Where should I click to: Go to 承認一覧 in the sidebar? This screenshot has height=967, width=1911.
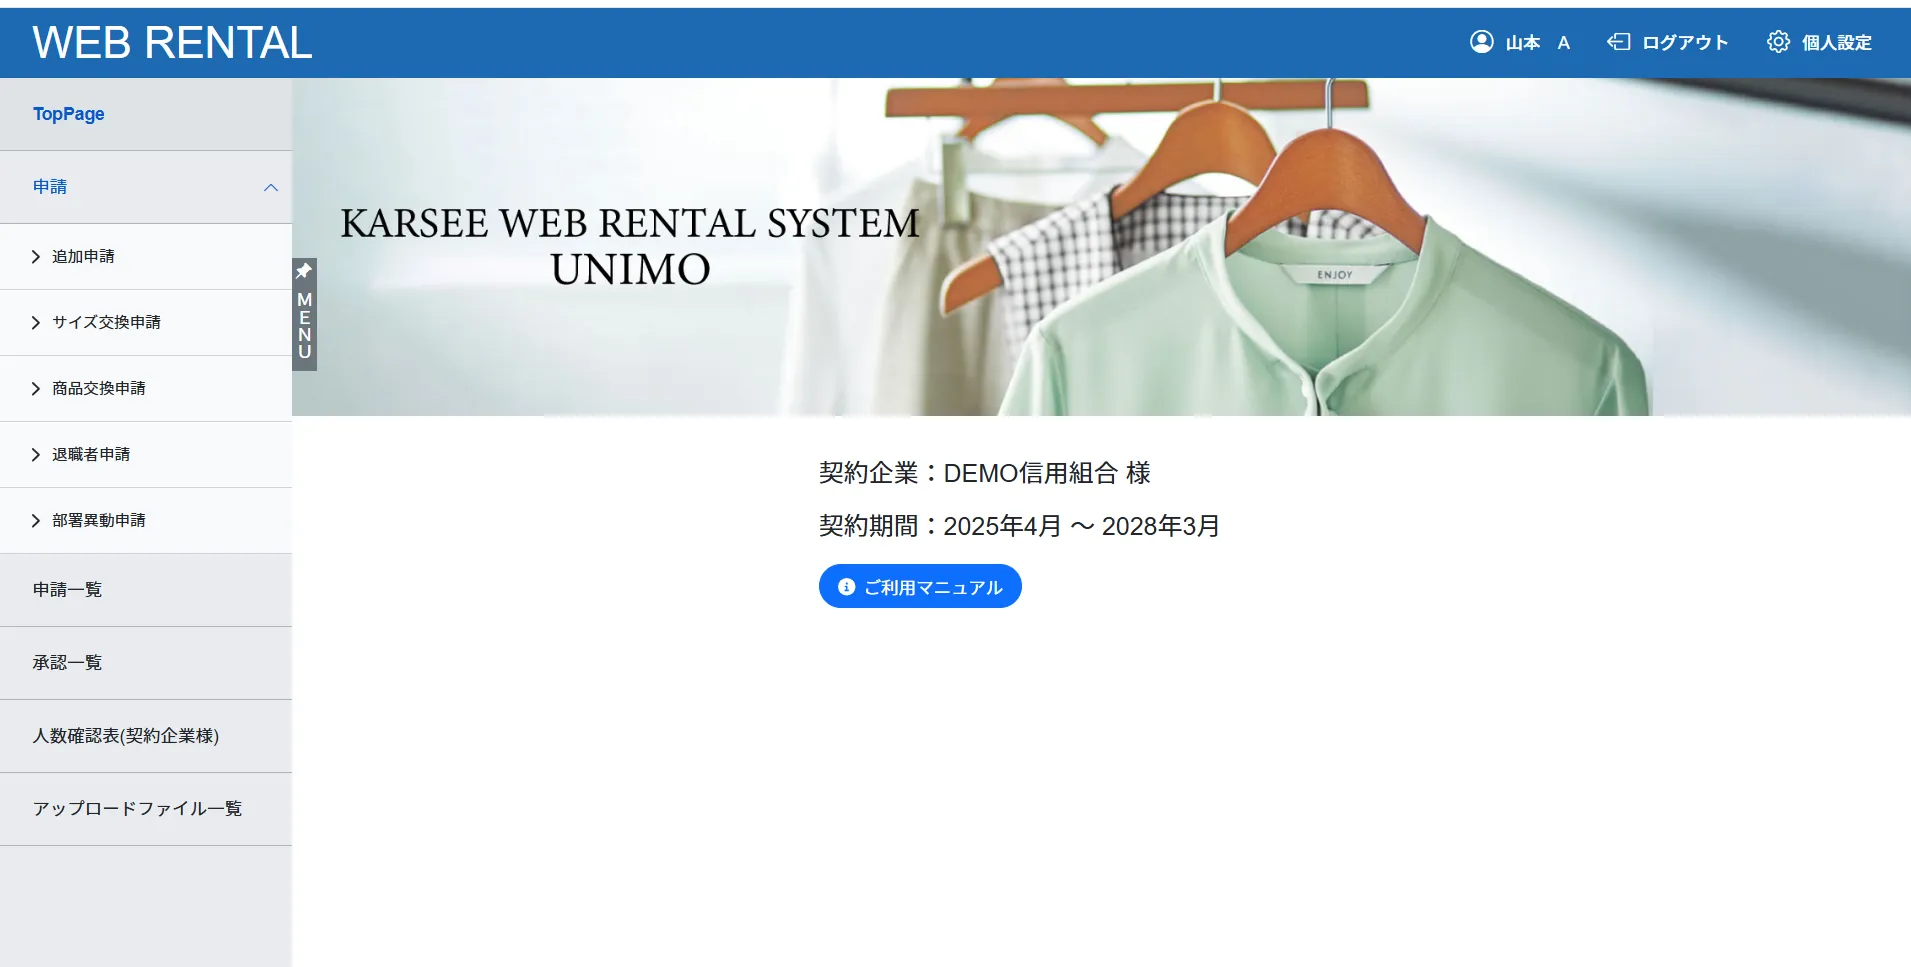146,663
